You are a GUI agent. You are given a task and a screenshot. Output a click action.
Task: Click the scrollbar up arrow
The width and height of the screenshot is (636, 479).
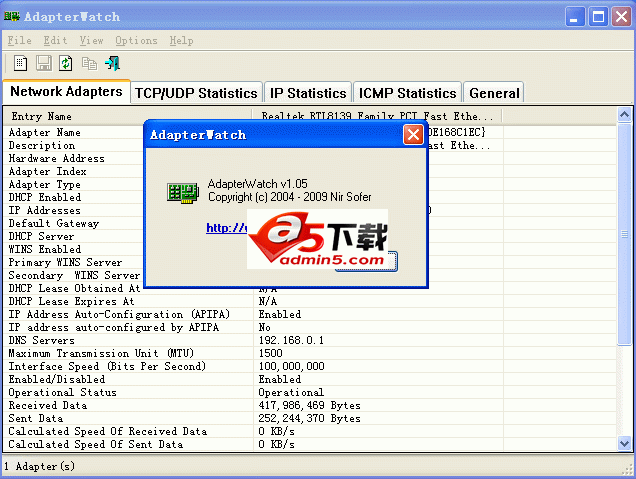(624, 114)
